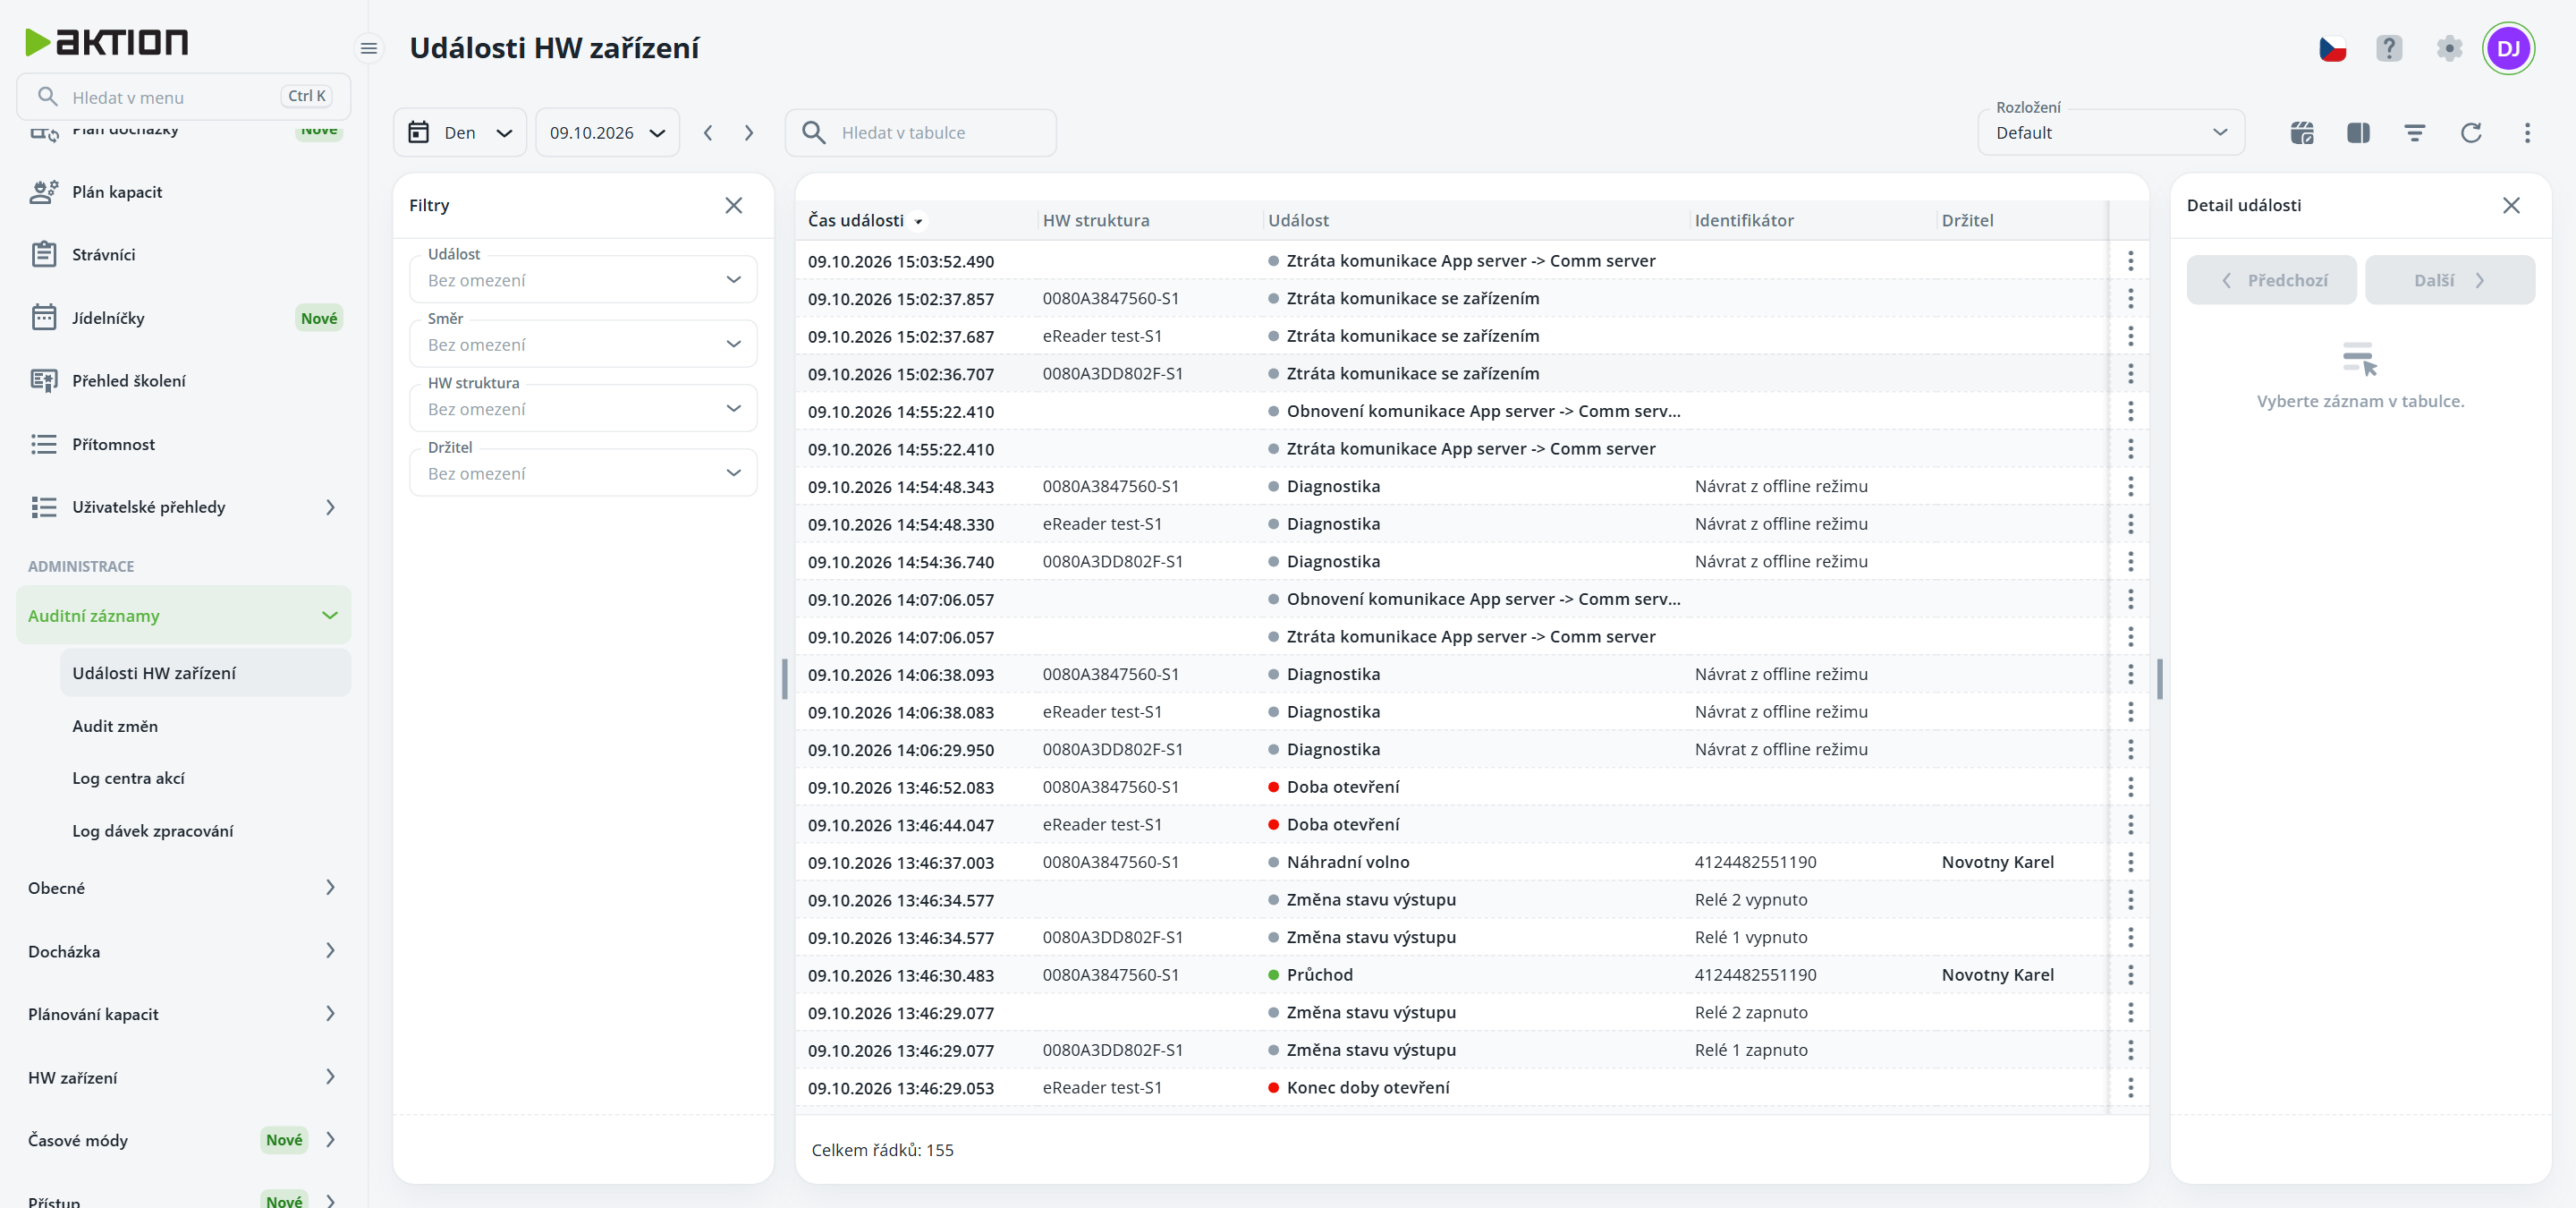Expand the Docházka admin section
This screenshot has height=1208, width=2576.
coord(184,951)
